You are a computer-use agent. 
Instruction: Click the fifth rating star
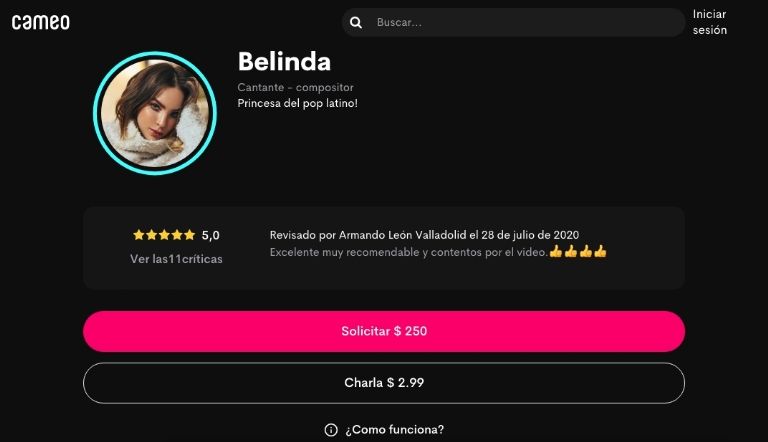[x=190, y=235]
